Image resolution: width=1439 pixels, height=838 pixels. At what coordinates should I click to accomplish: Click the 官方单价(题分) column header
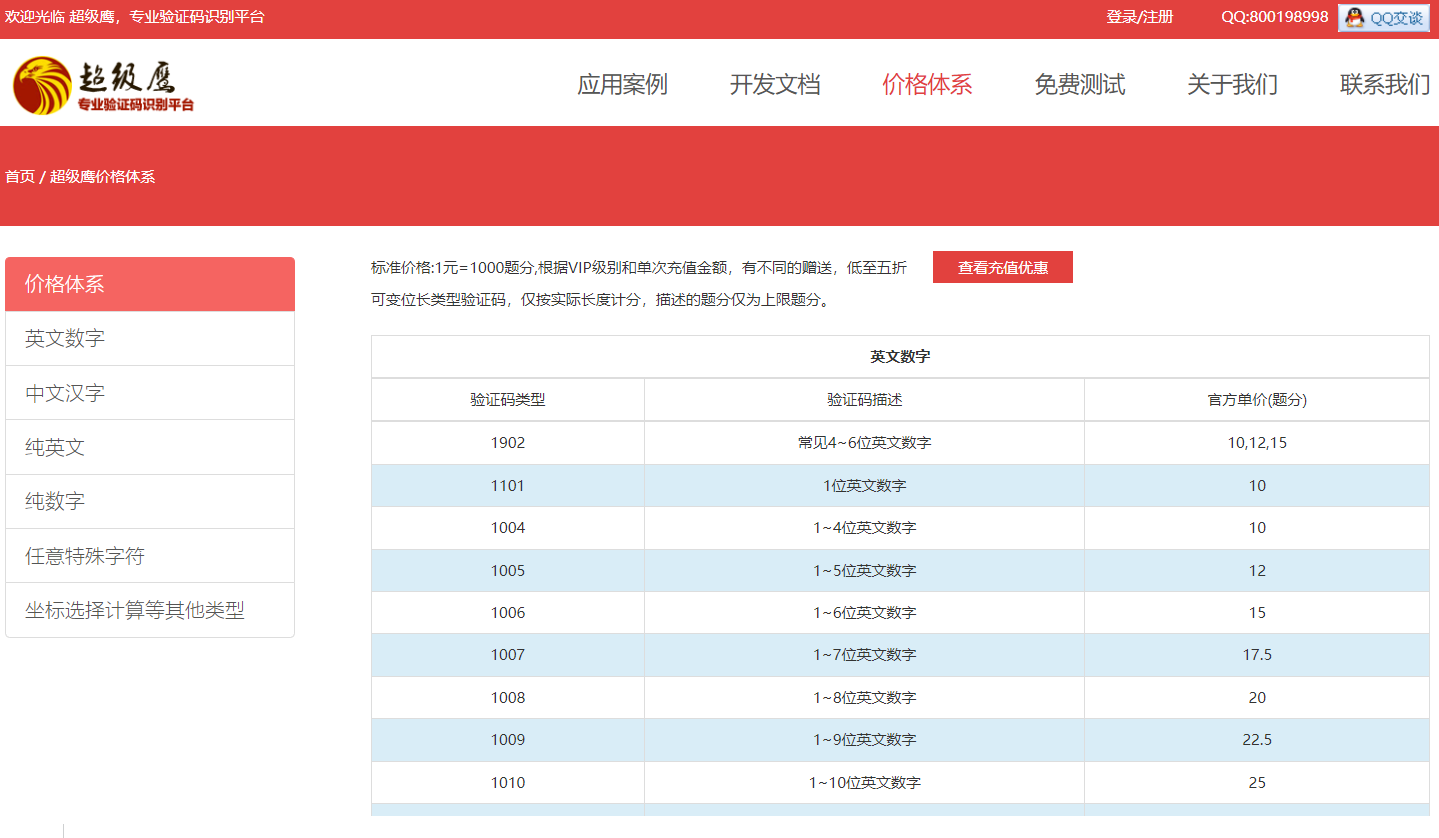tap(1257, 400)
